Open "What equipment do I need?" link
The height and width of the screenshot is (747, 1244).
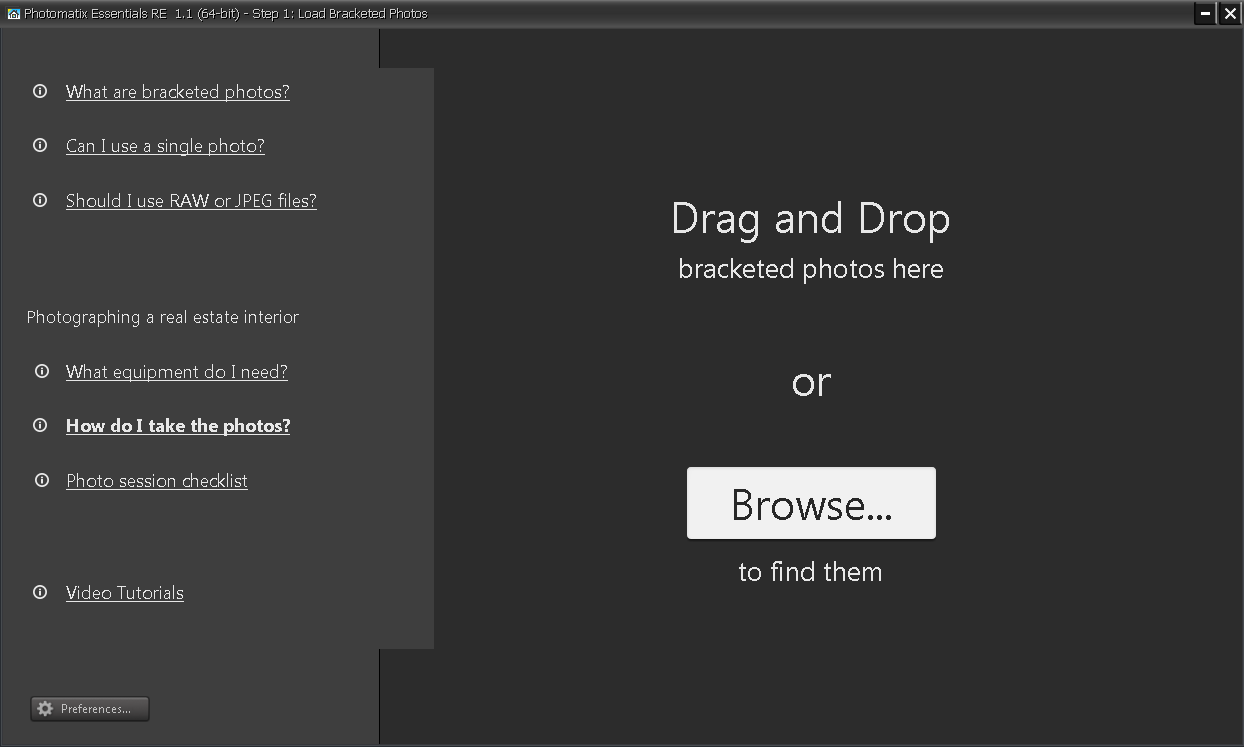(177, 372)
